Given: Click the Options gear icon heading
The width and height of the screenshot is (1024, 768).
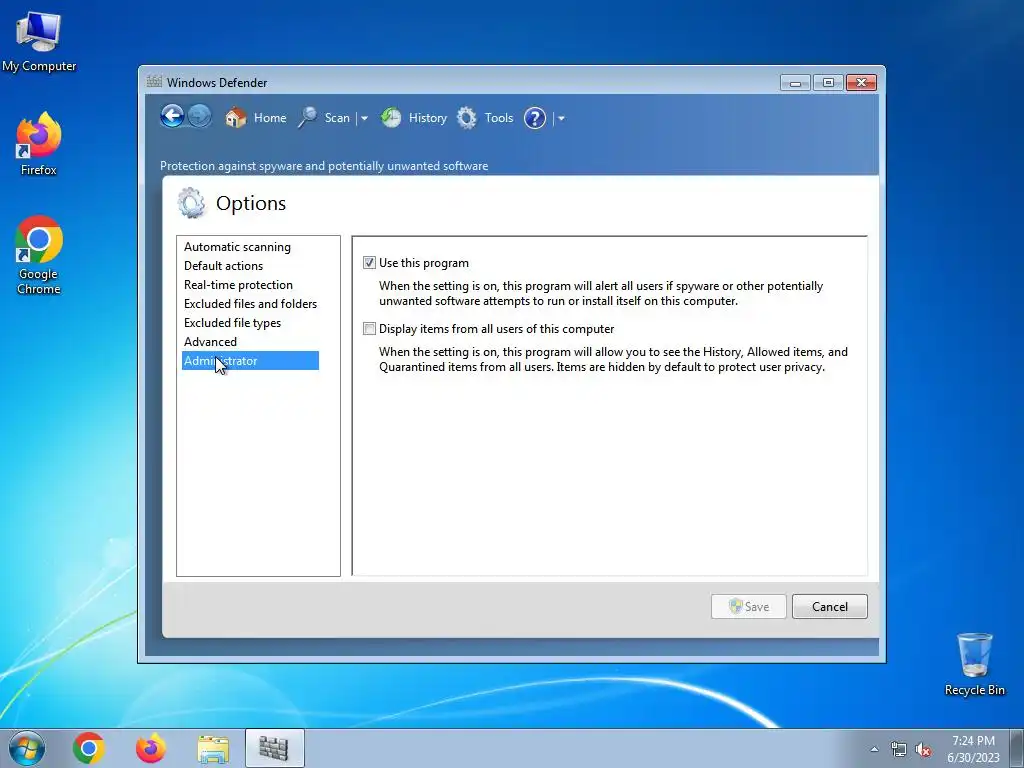Looking at the screenshot, I should point(191,203).
